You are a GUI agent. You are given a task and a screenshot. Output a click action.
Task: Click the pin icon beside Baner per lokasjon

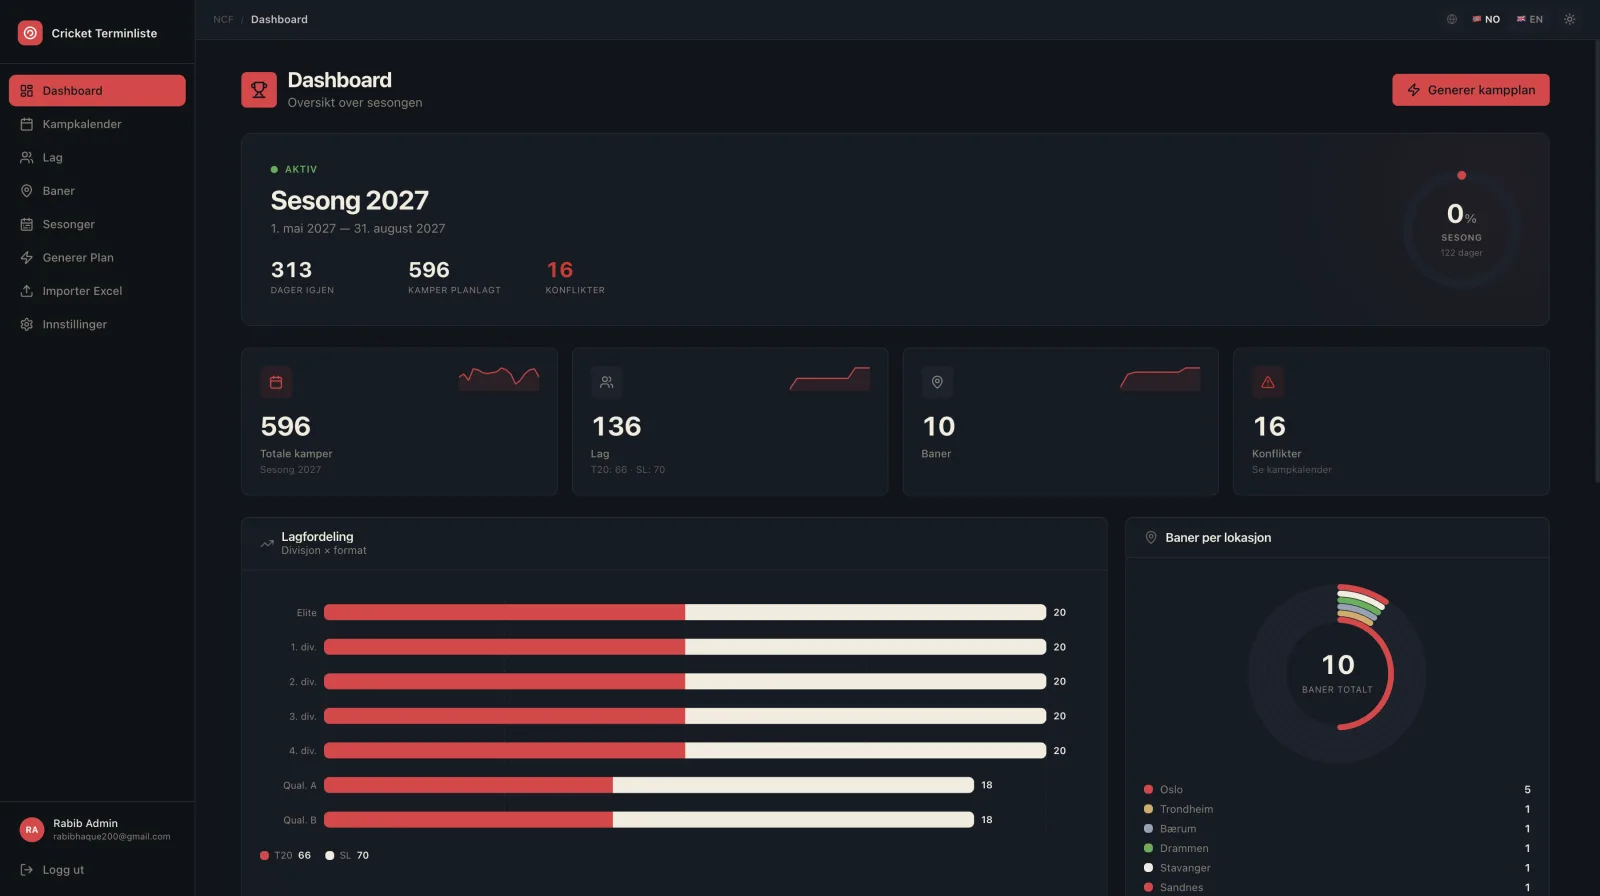click(x=1151, y=537)
